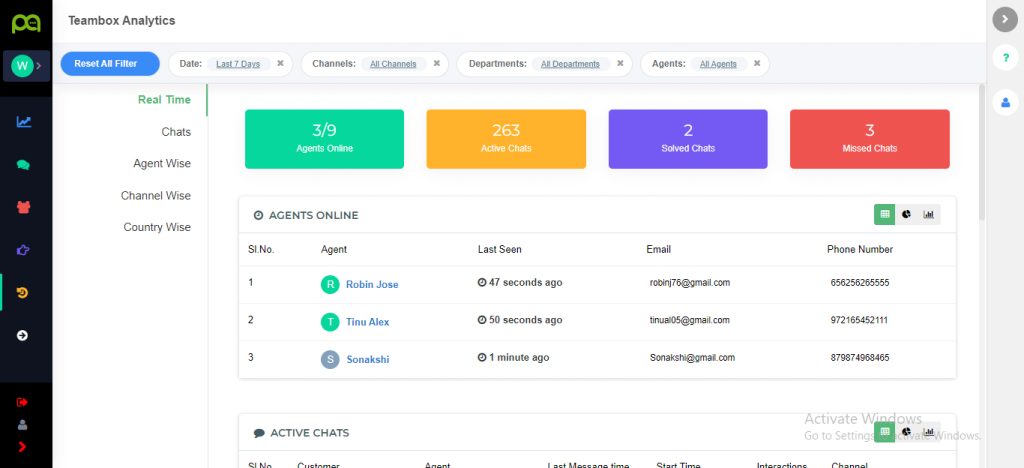Open agent Robin Jose link
Screen dimensions: 1024x468
tap(372, 285)
